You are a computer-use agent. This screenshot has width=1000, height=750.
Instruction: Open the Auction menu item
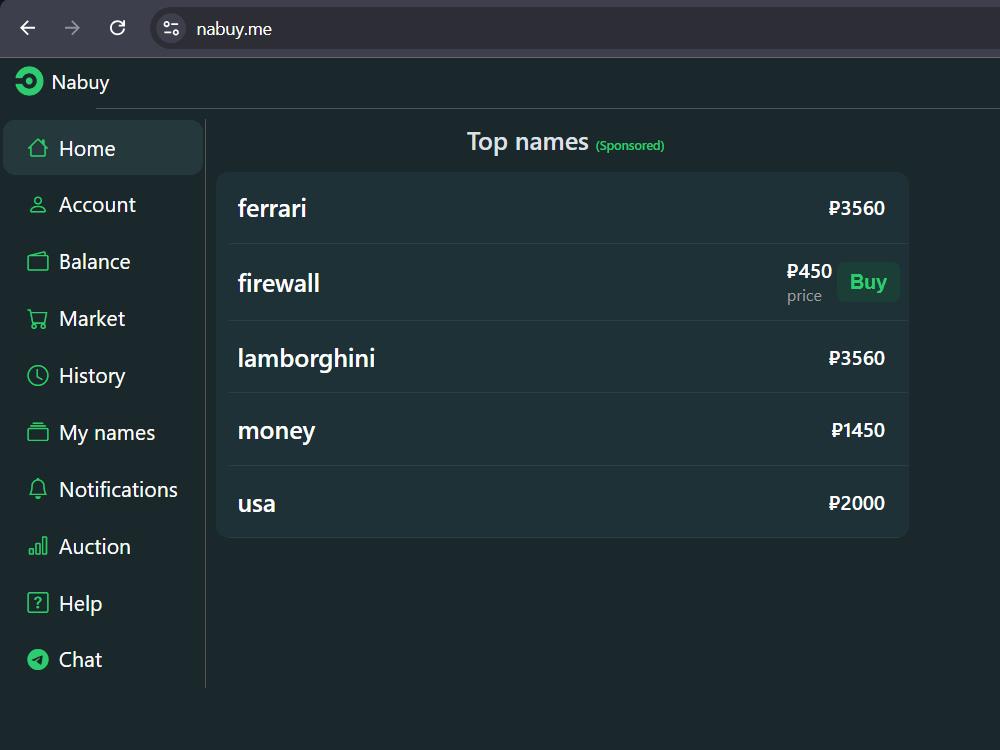(x=103, y=547)
